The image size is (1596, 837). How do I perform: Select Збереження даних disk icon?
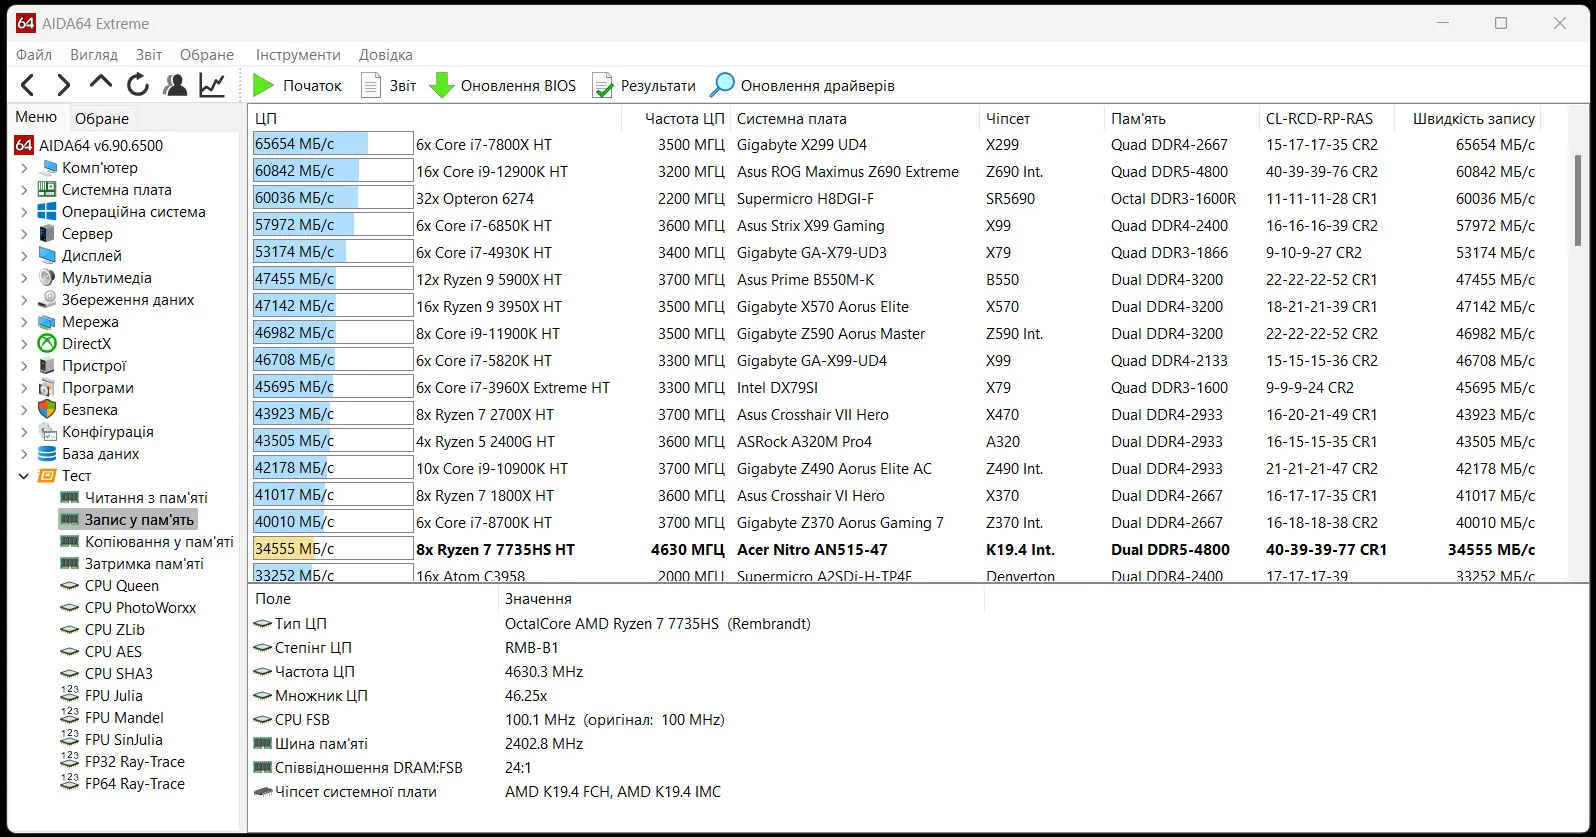pyautogui.click(x=47, y=300)
